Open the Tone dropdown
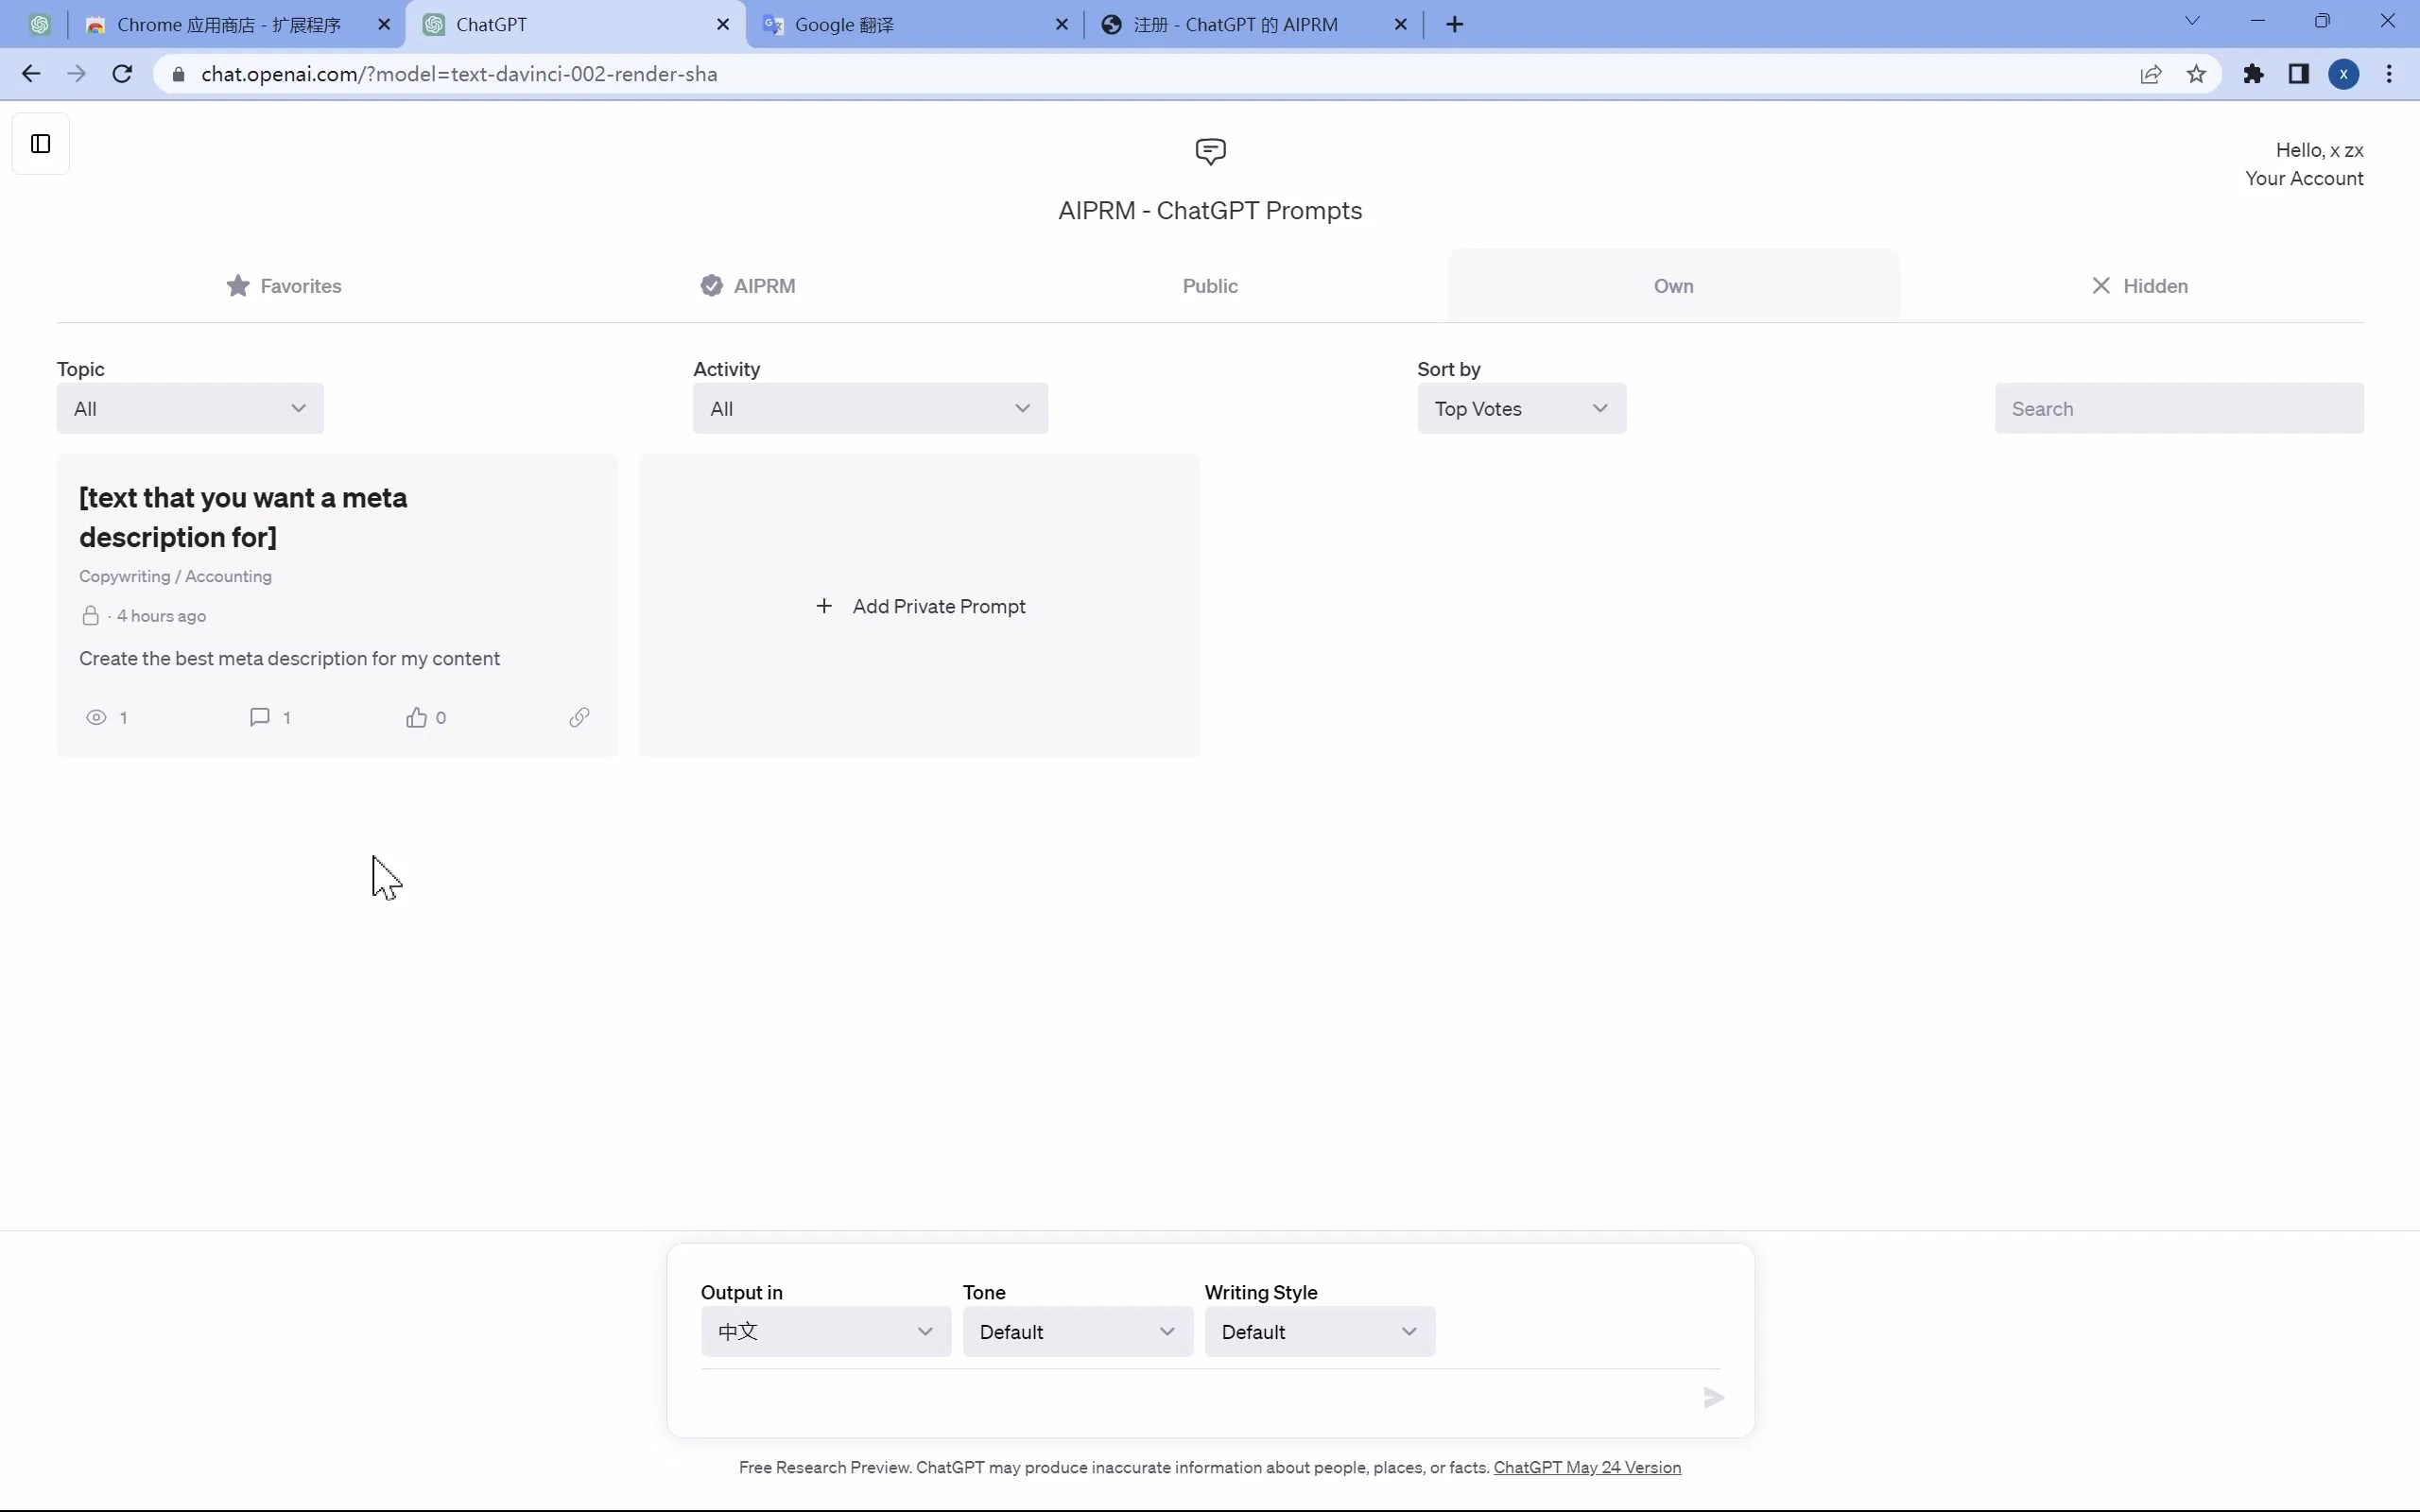 tap(1077, 1331)
